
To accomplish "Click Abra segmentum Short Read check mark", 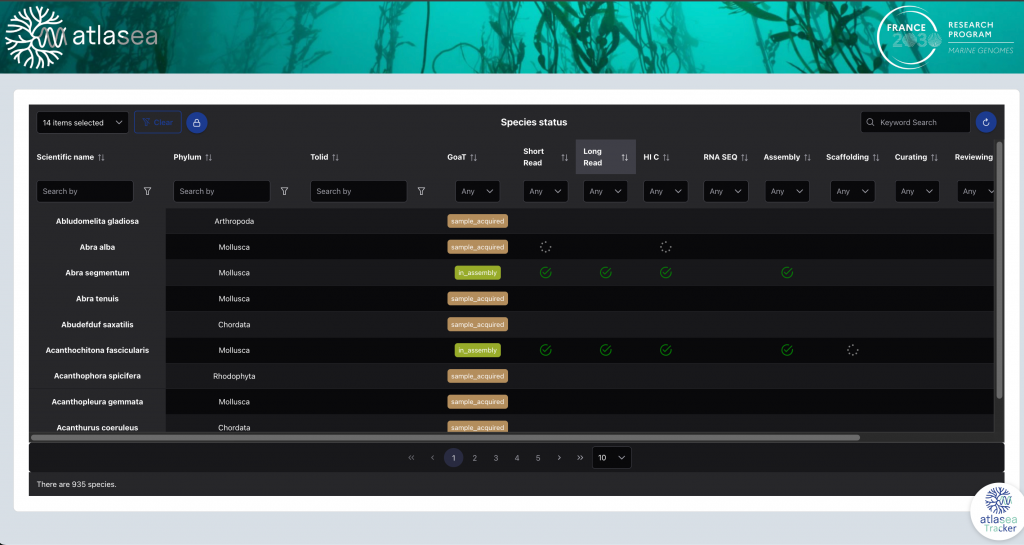I will tap(545, 272).
